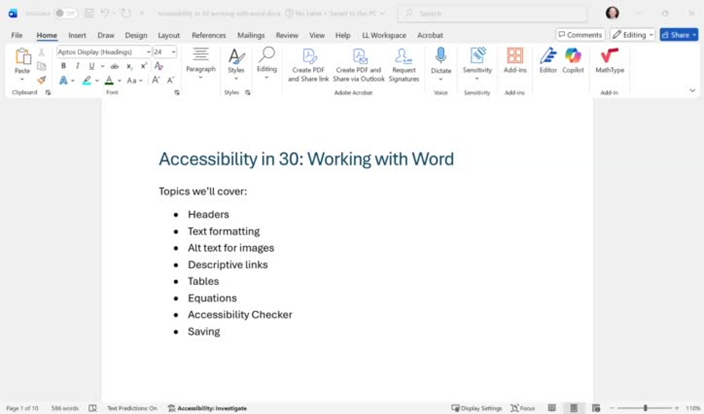Click the Redo arrow in title bar
The image size is (704, 414).
[126, 13]
